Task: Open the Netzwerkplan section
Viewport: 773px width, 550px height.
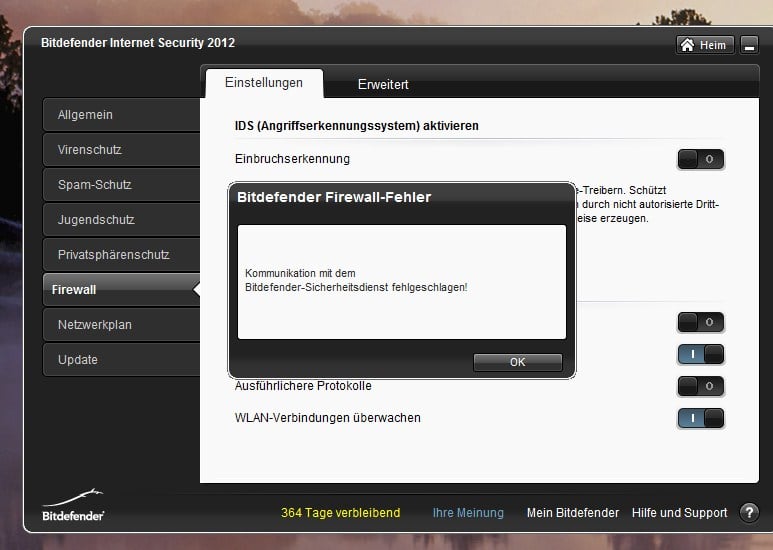Action: pos(121,325)
